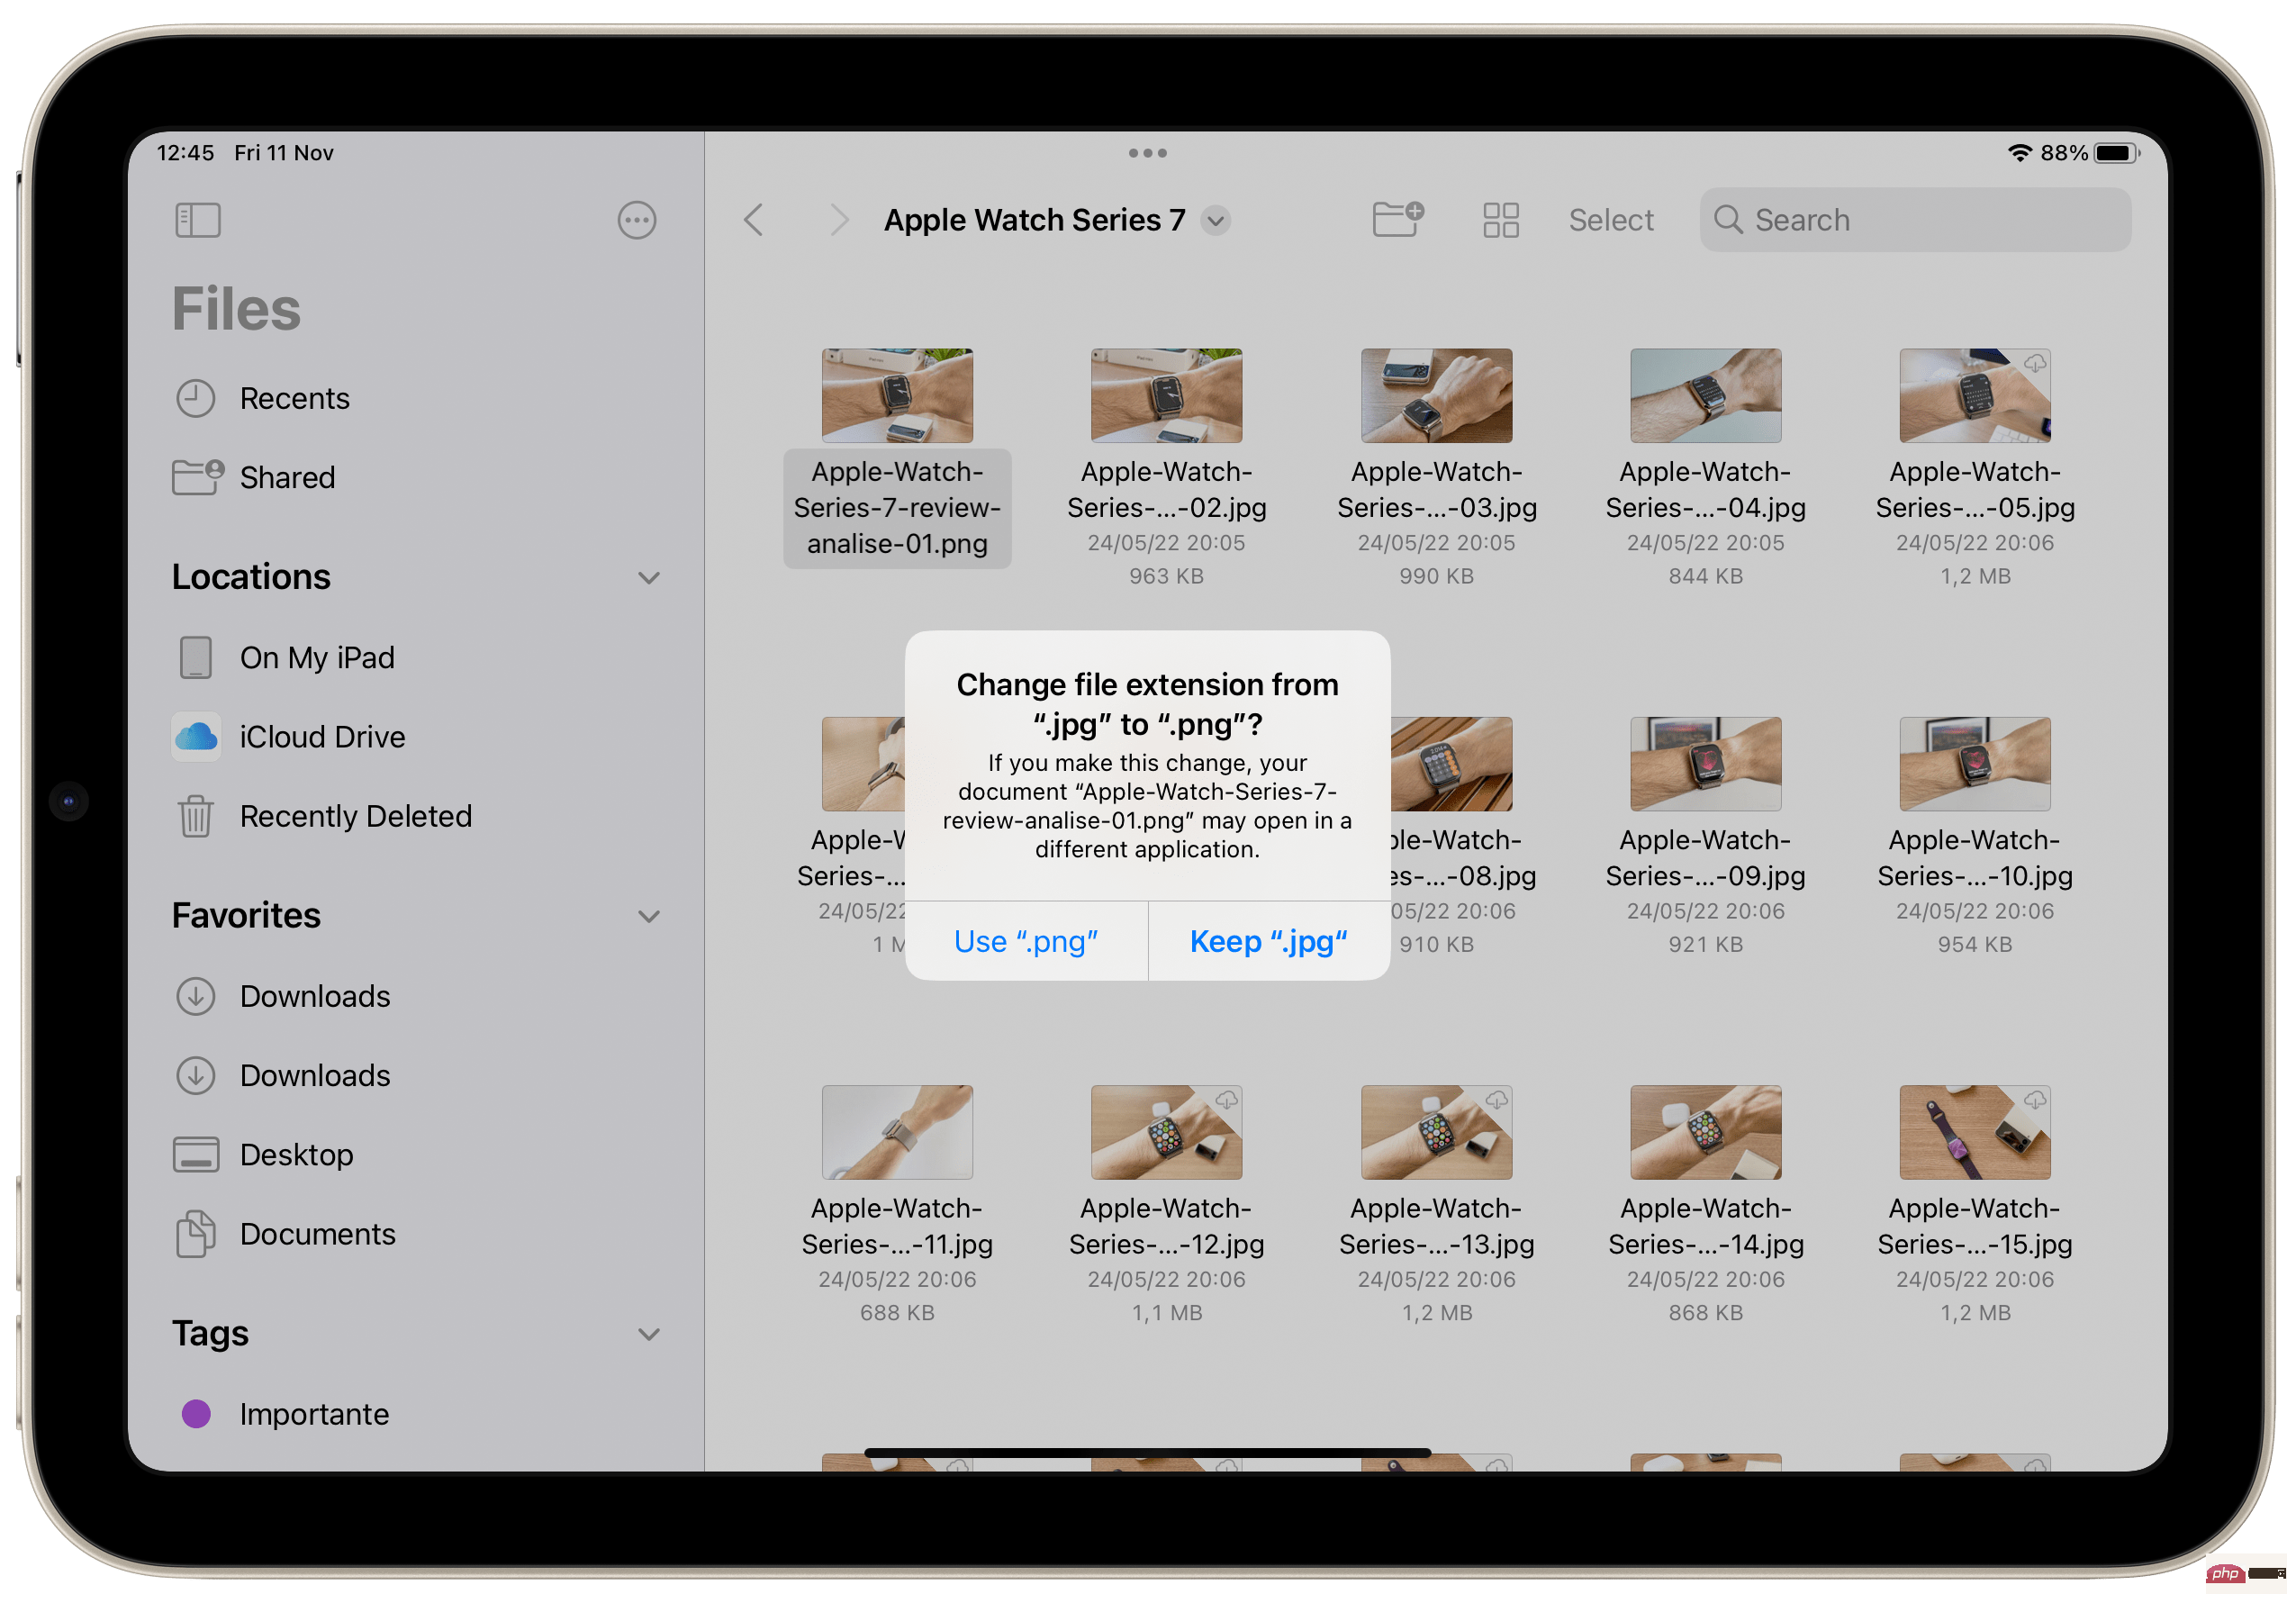Open the Apple Watch Series 7 folder dropdown
The height and width of the screenshot is (1603, 2296).
tap(1221, 220)
